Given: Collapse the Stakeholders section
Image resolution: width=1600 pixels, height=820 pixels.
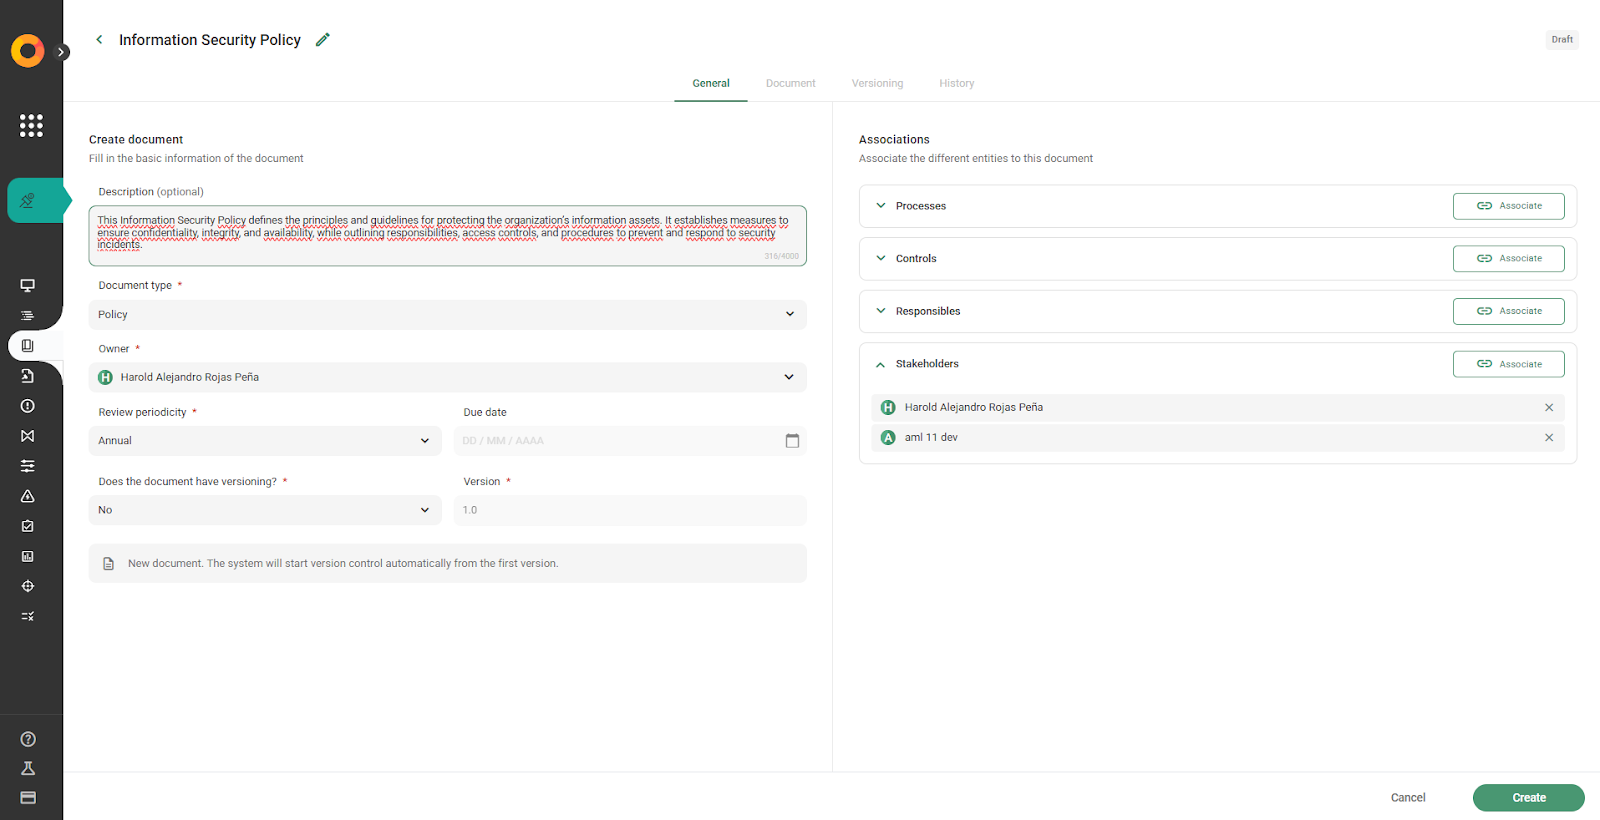Looking at the screenshot, I should click(881, 364).
